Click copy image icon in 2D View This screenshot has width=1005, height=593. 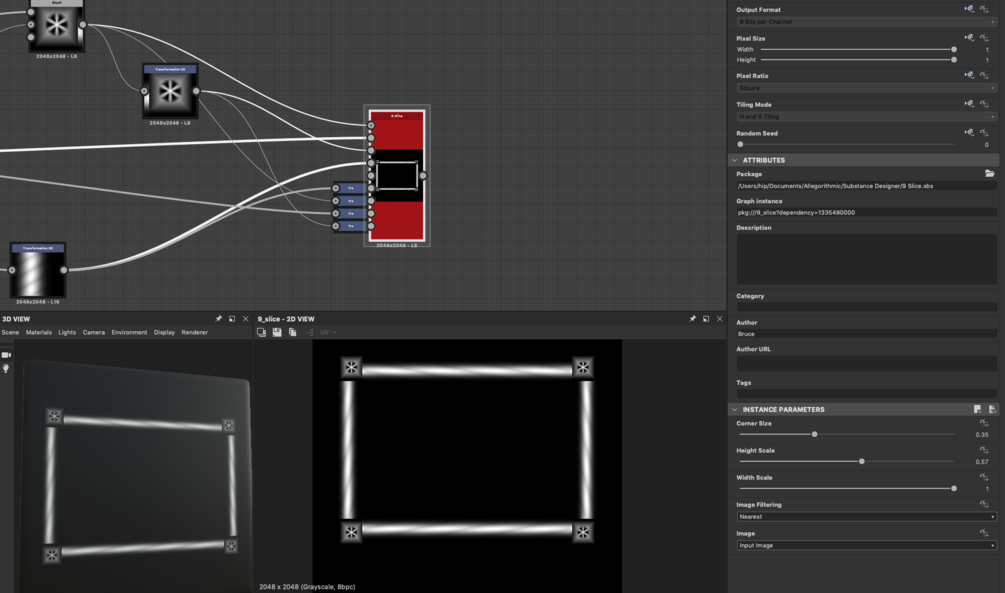coord(292,332)
